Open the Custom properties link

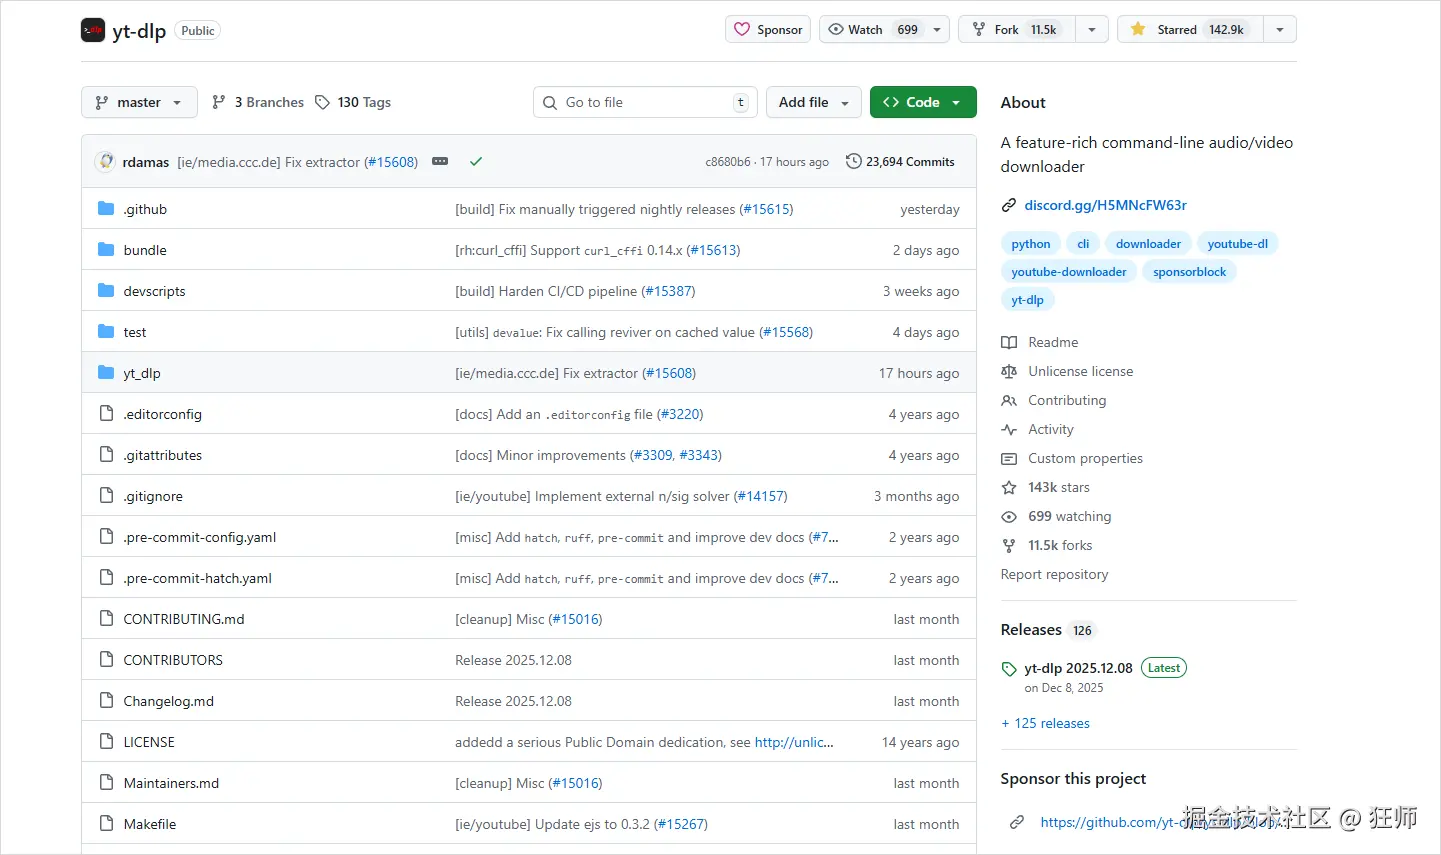click(1072, 458)
